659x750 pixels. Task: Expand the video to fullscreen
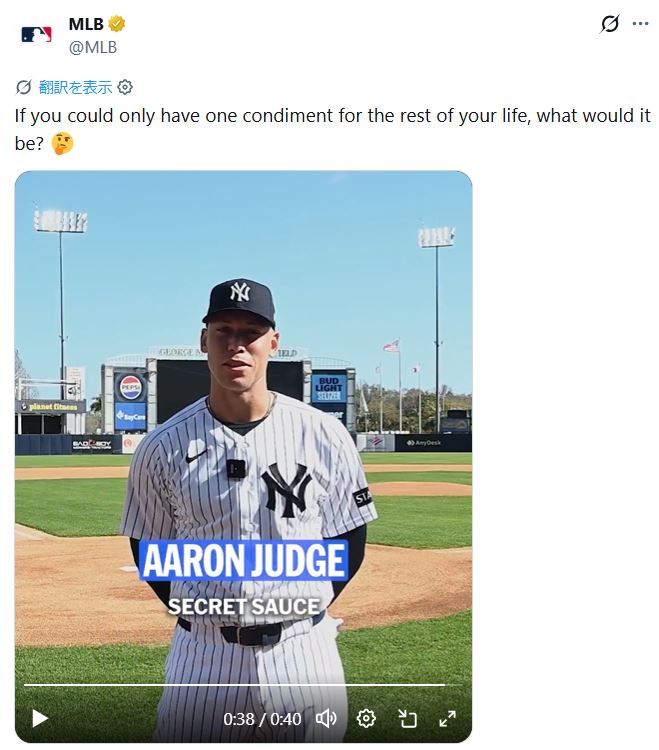[448, 718]
